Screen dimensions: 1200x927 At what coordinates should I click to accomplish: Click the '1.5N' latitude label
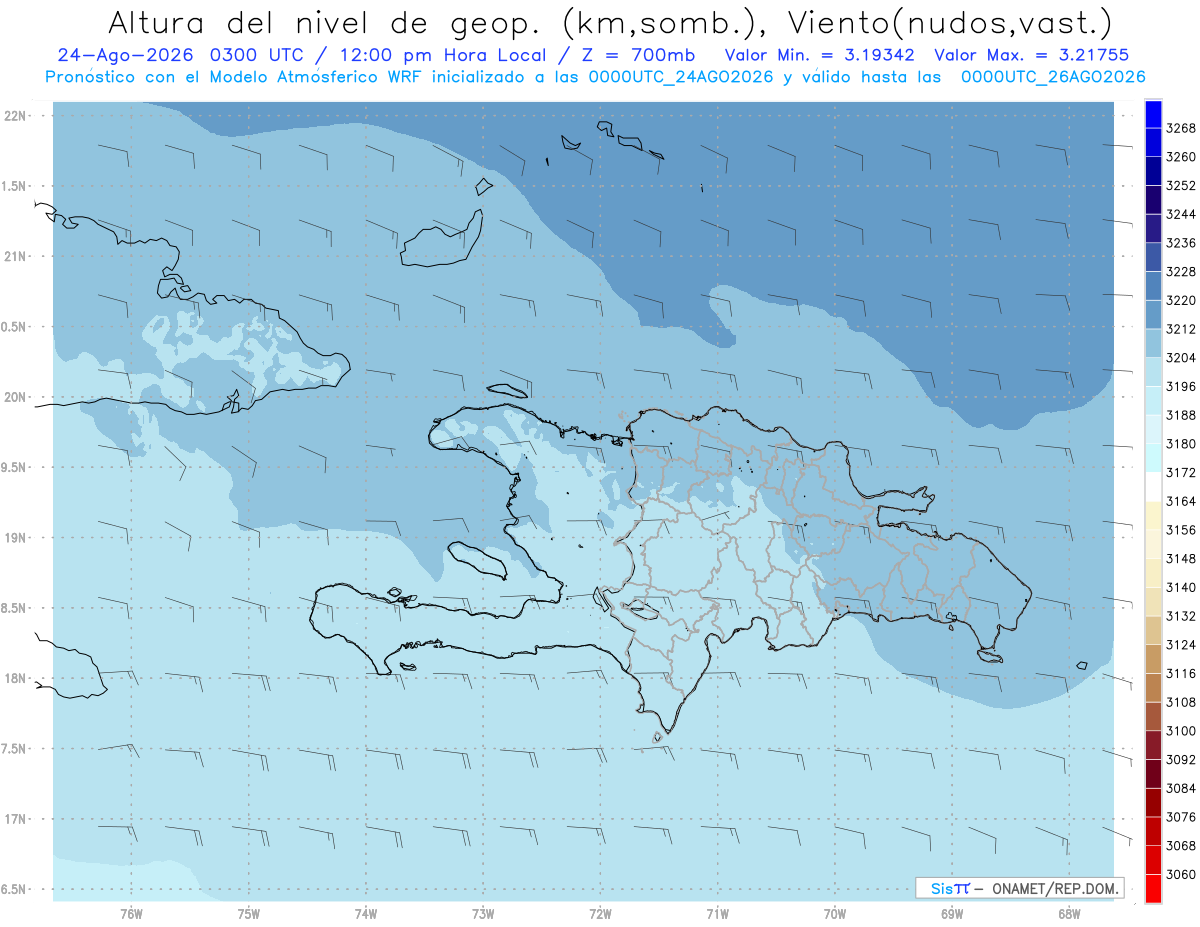pyautogui.click(x=15, y=187)
